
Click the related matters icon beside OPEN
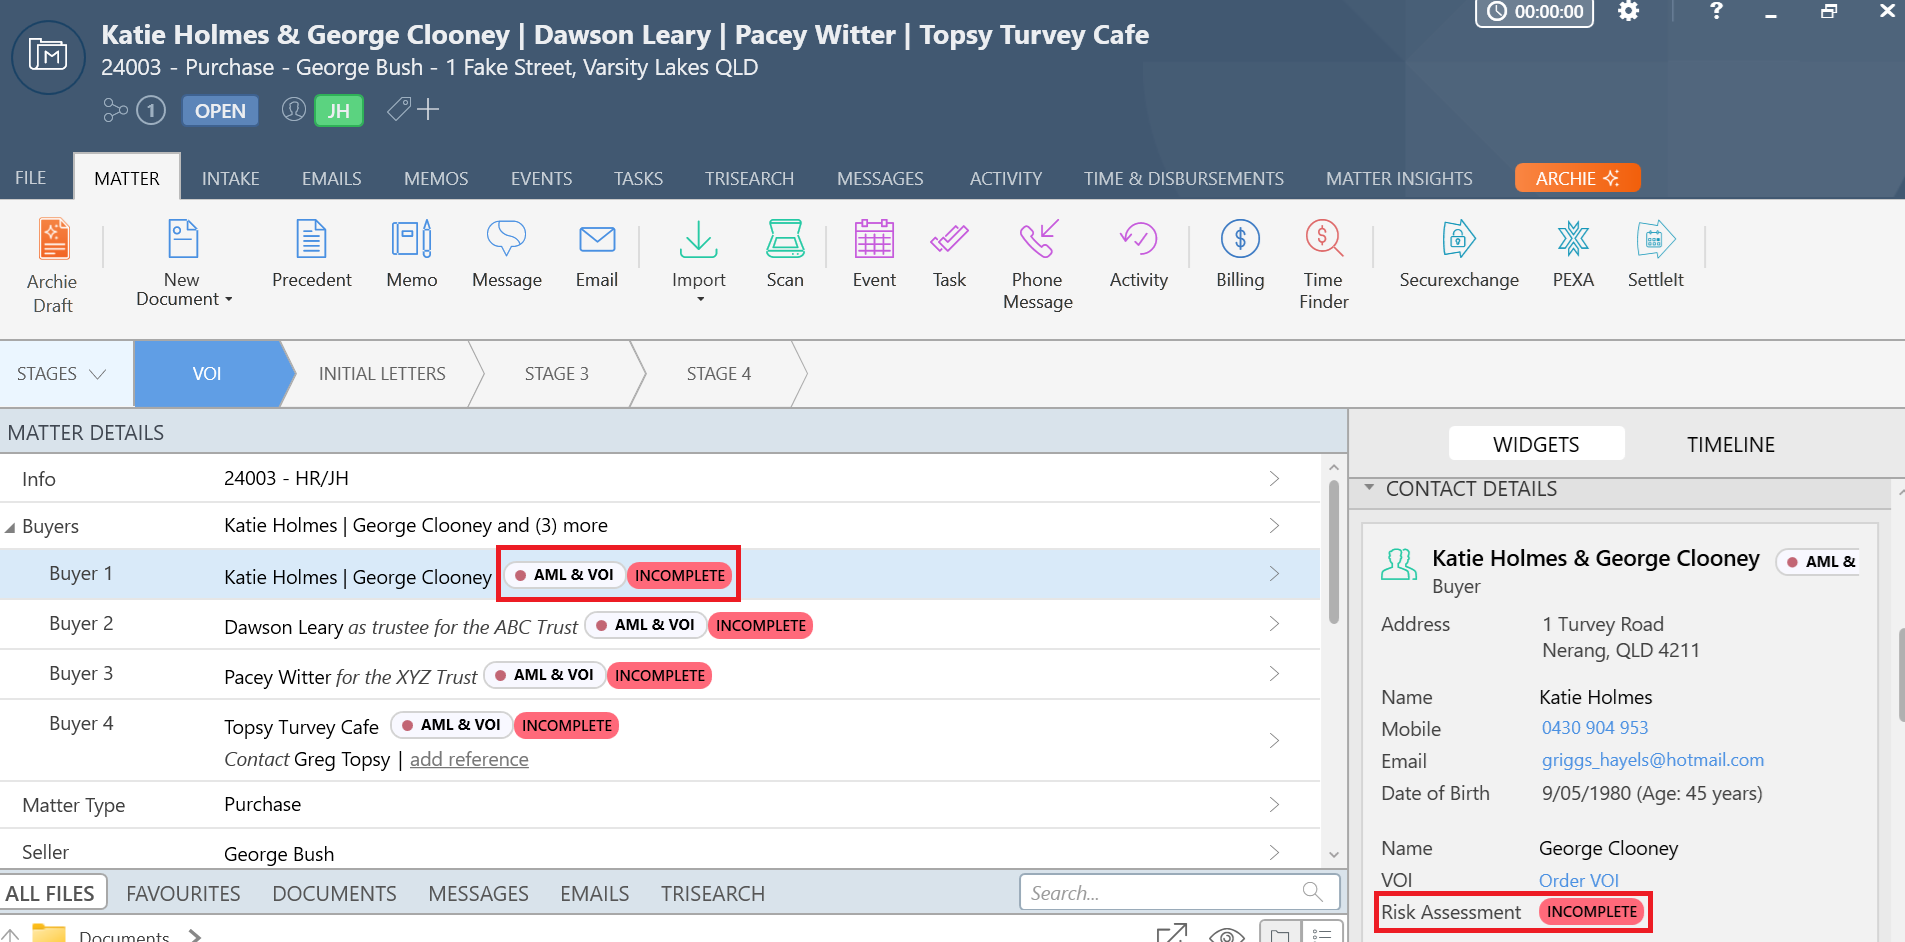116,110
